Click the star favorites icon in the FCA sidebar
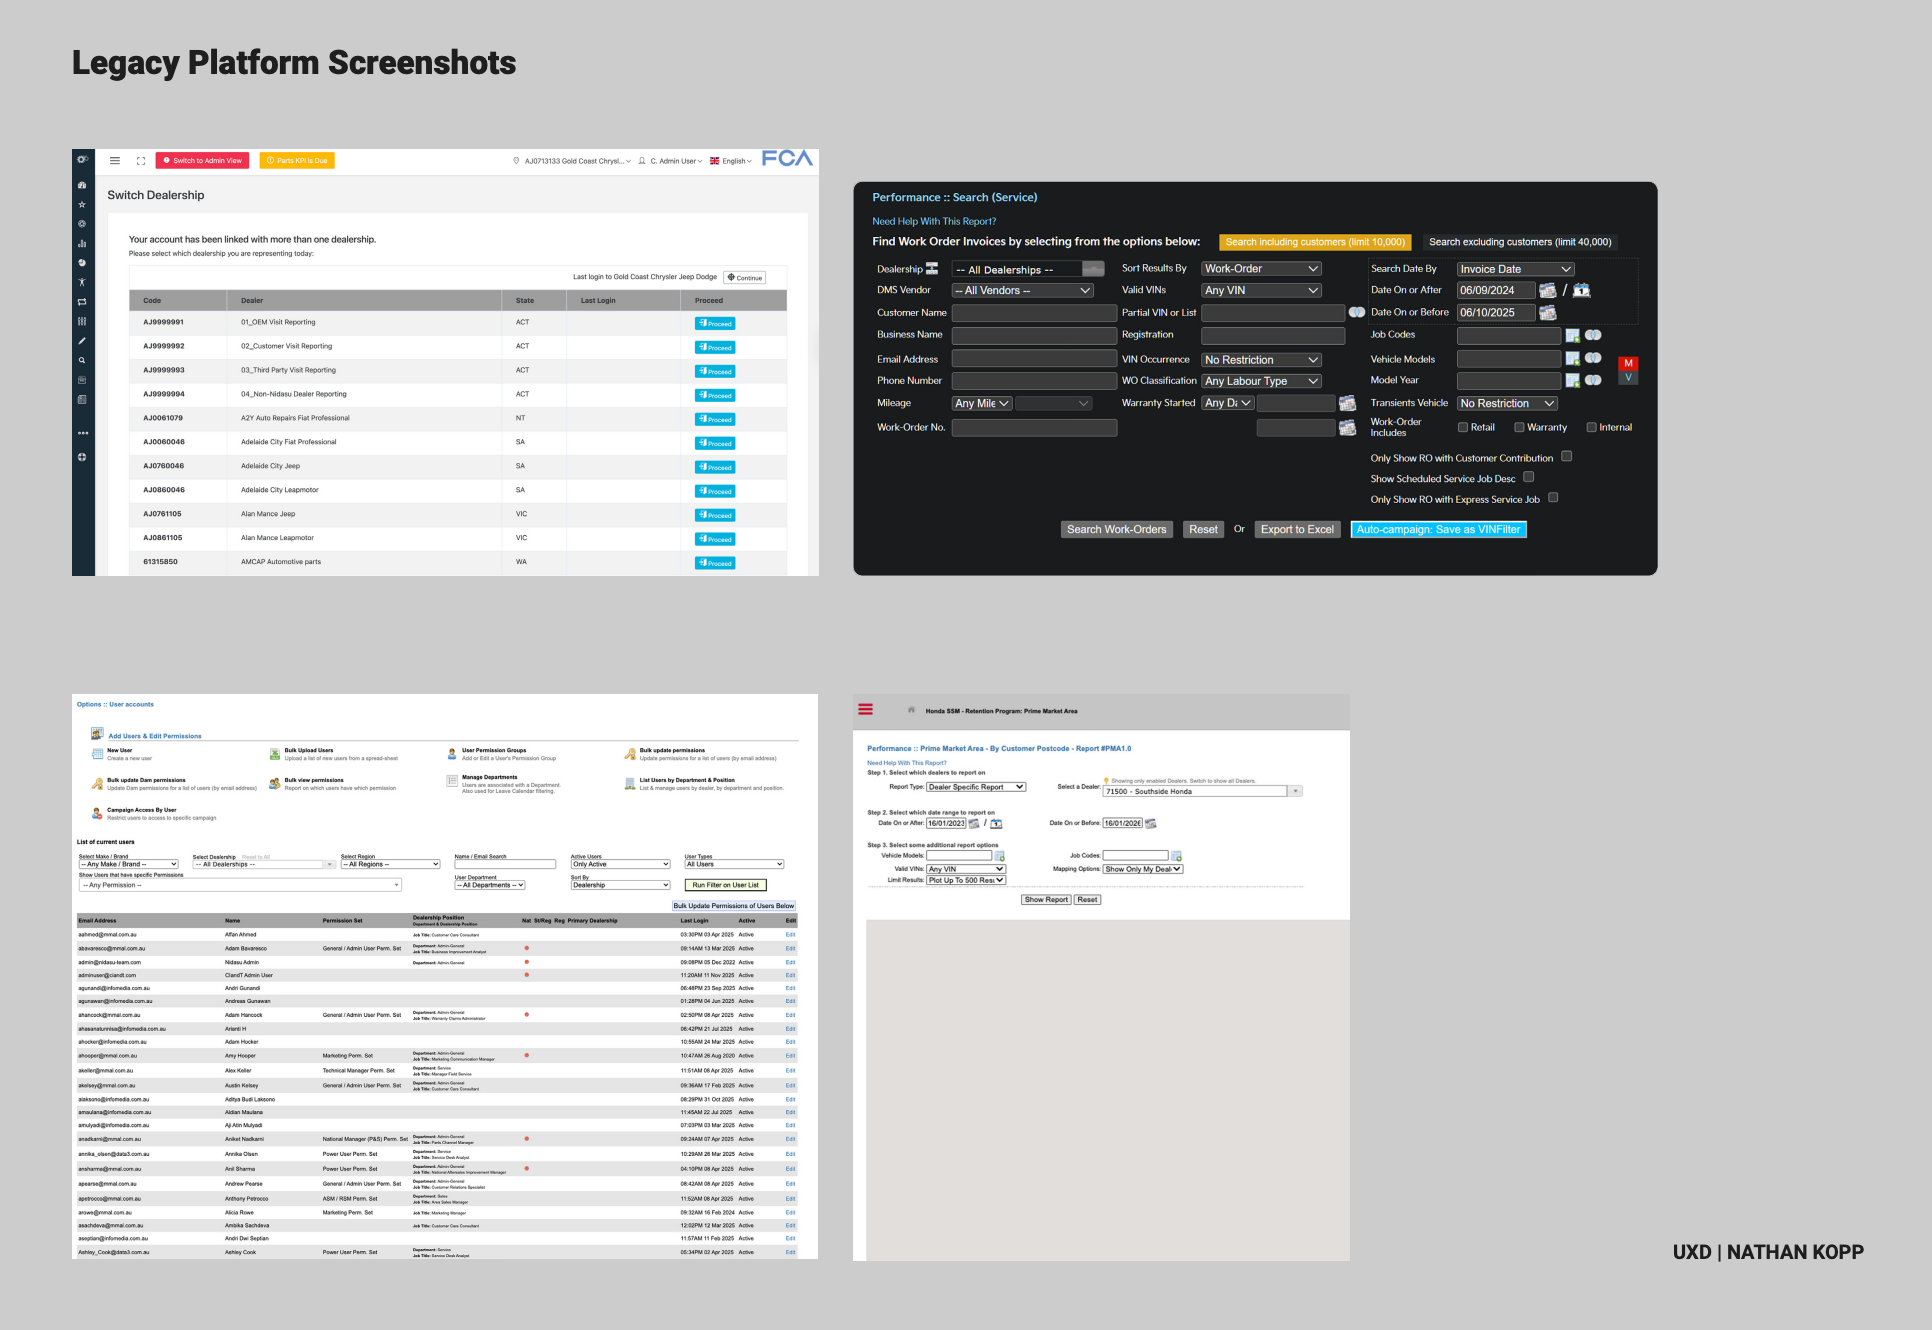Image resolution: width=1932 pixels, height=1330 pixels. pyautogui.click(x=82, y=204)
